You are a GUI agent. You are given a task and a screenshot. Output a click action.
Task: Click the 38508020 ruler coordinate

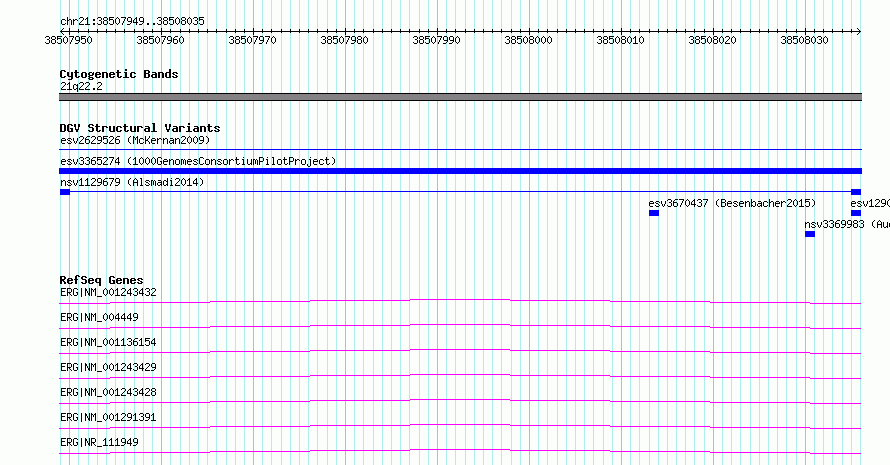712,40
